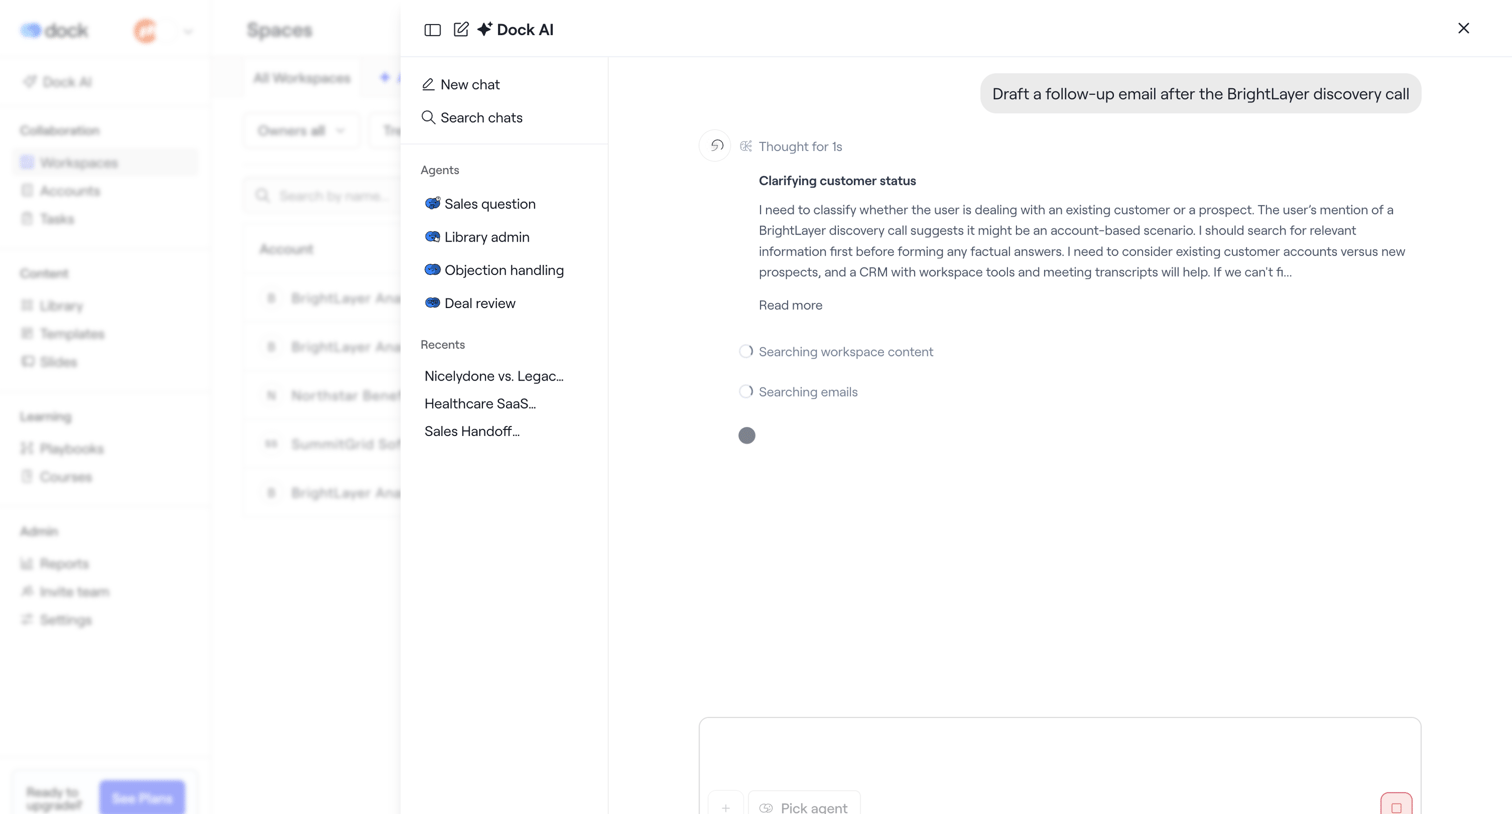Expand the account chevron beside the avatar
The image size is (1512, 814).
[x=188, y=31]
